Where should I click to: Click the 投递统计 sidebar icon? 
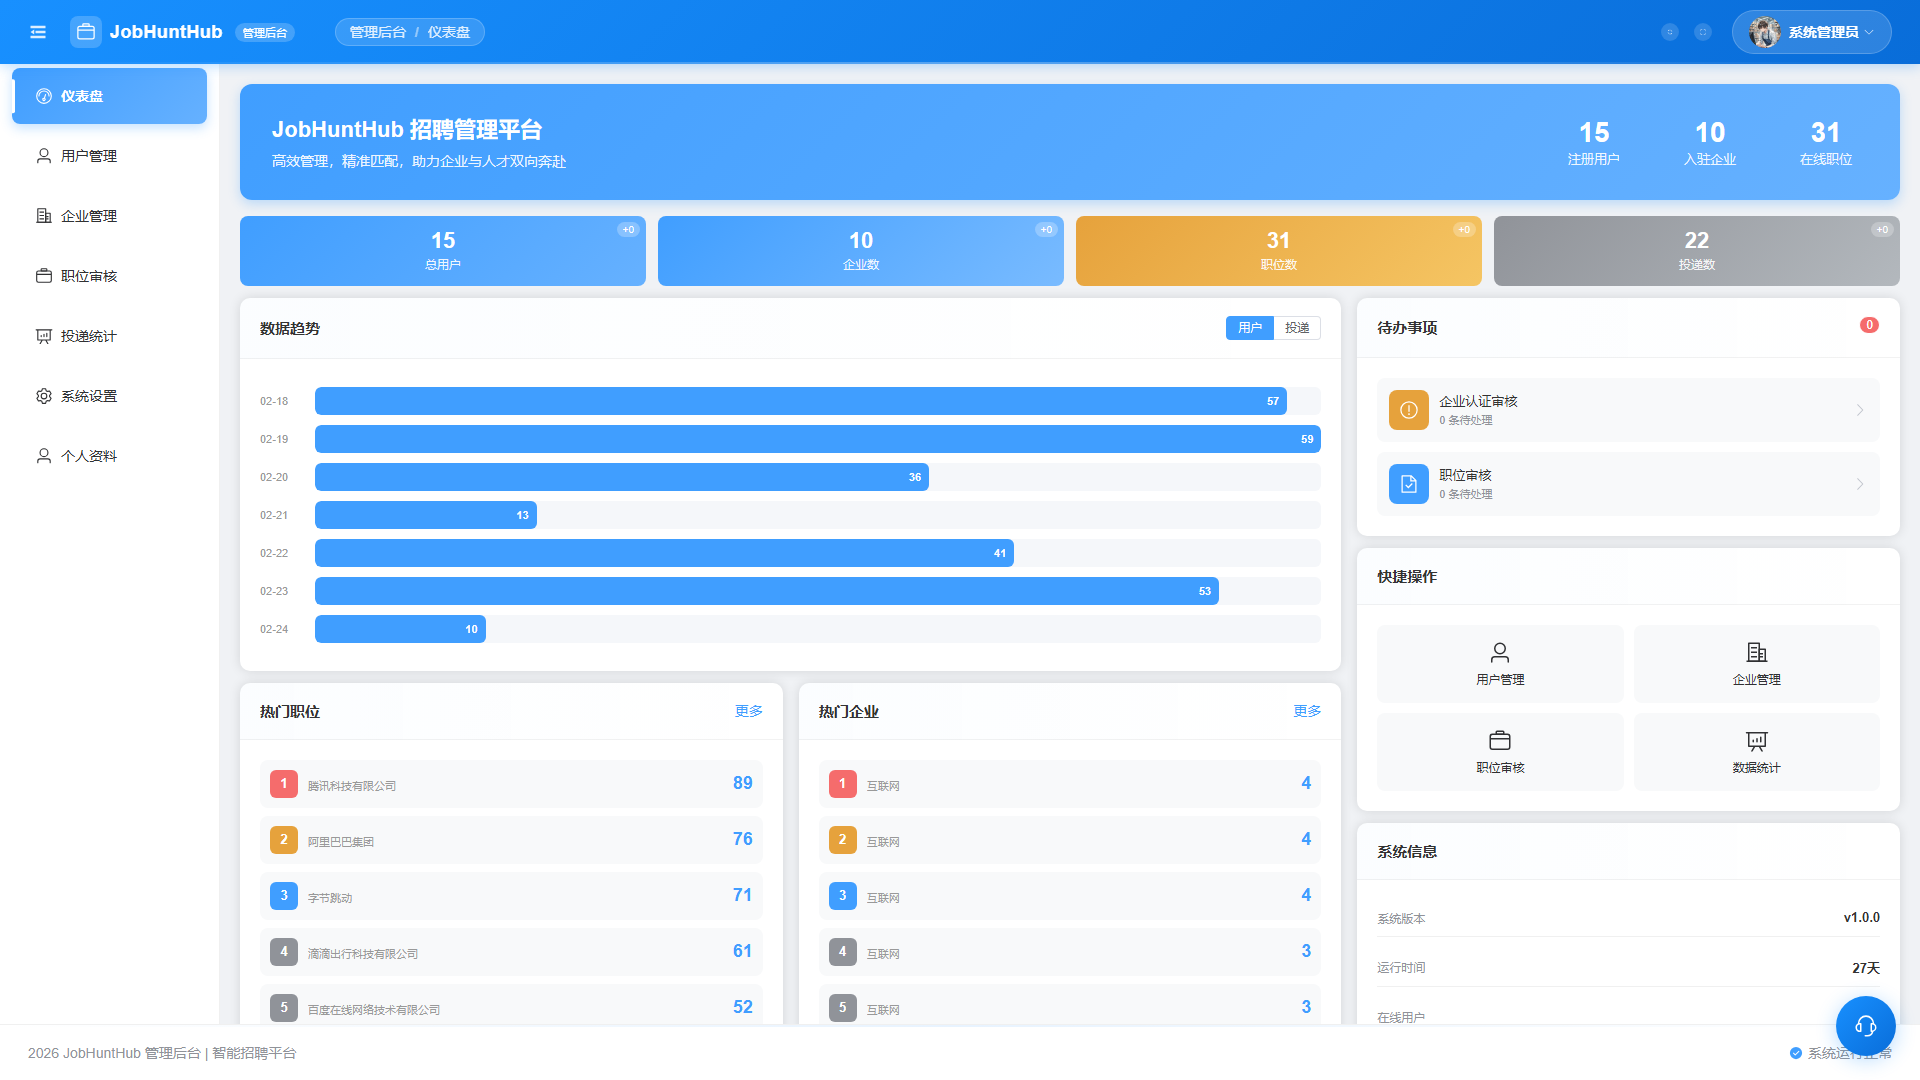click(x=44, y=336)
